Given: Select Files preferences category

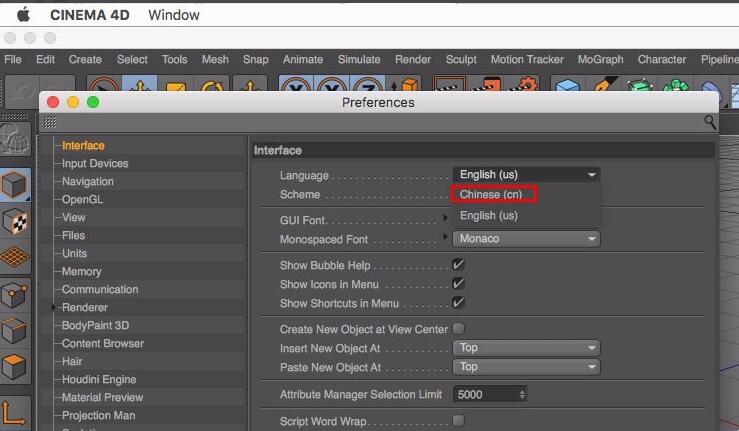Looking at the screenshot, I should [74, 235].
